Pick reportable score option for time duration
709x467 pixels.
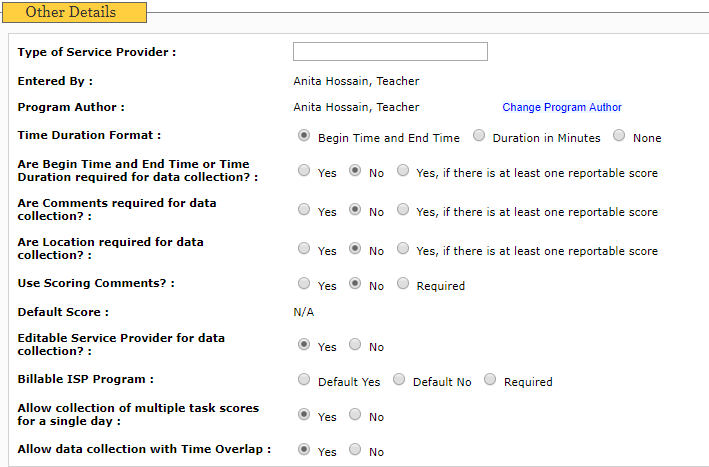click(403, 170)
